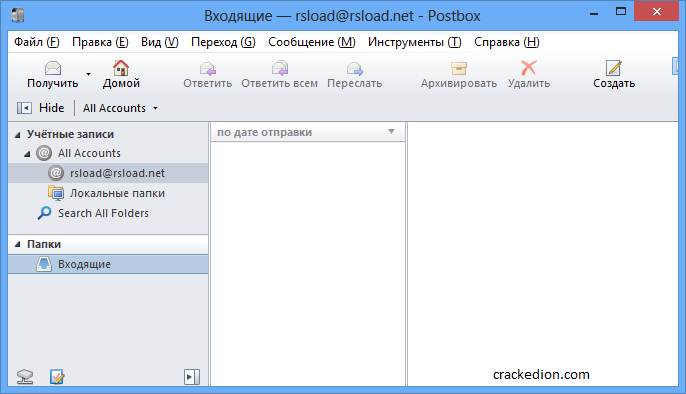Click the magnifier icon beside Search All Folders
The width and height of the screenshot is (686, 394).
point(44,213)
